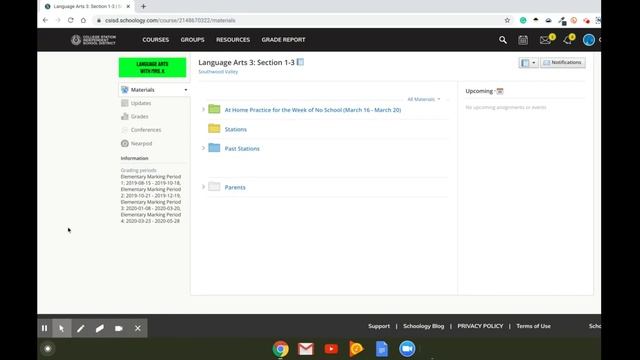Open the GRADE REPORT page
The image size is (640, 360).
pos(283,40)
